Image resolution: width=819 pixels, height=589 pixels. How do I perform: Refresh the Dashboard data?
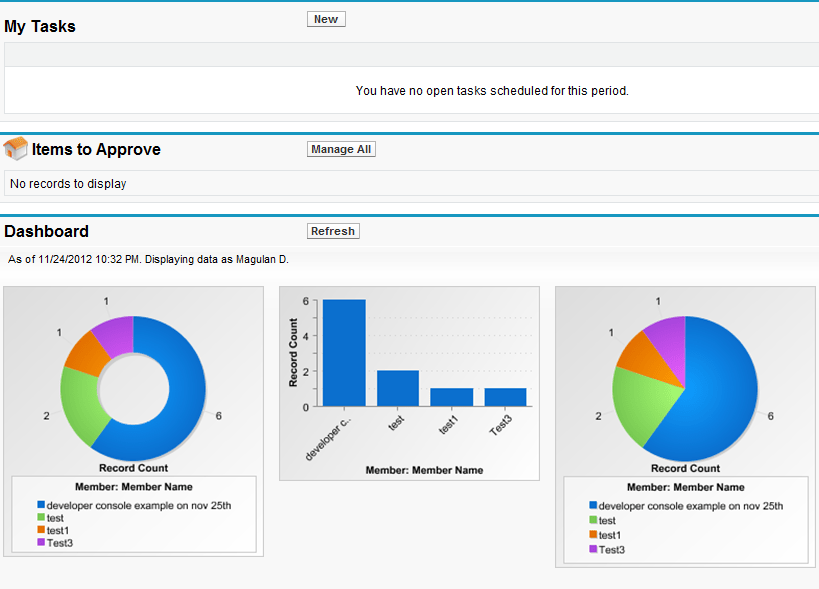pos(332,231)
